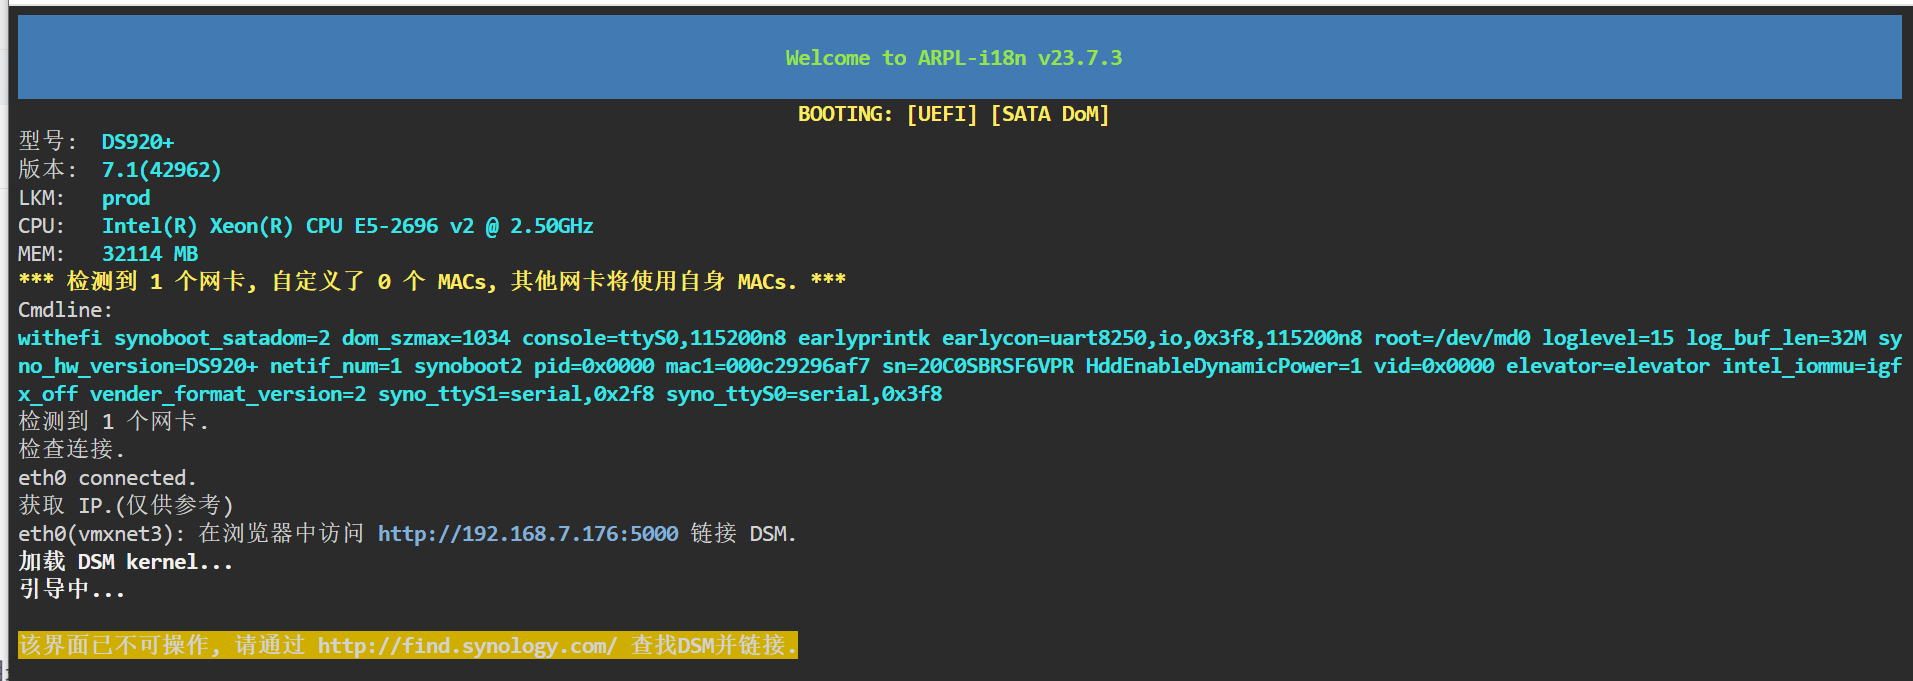Click the Cmdline: label
This screenshot has height=681, width=1913.
tap(65, 310)
